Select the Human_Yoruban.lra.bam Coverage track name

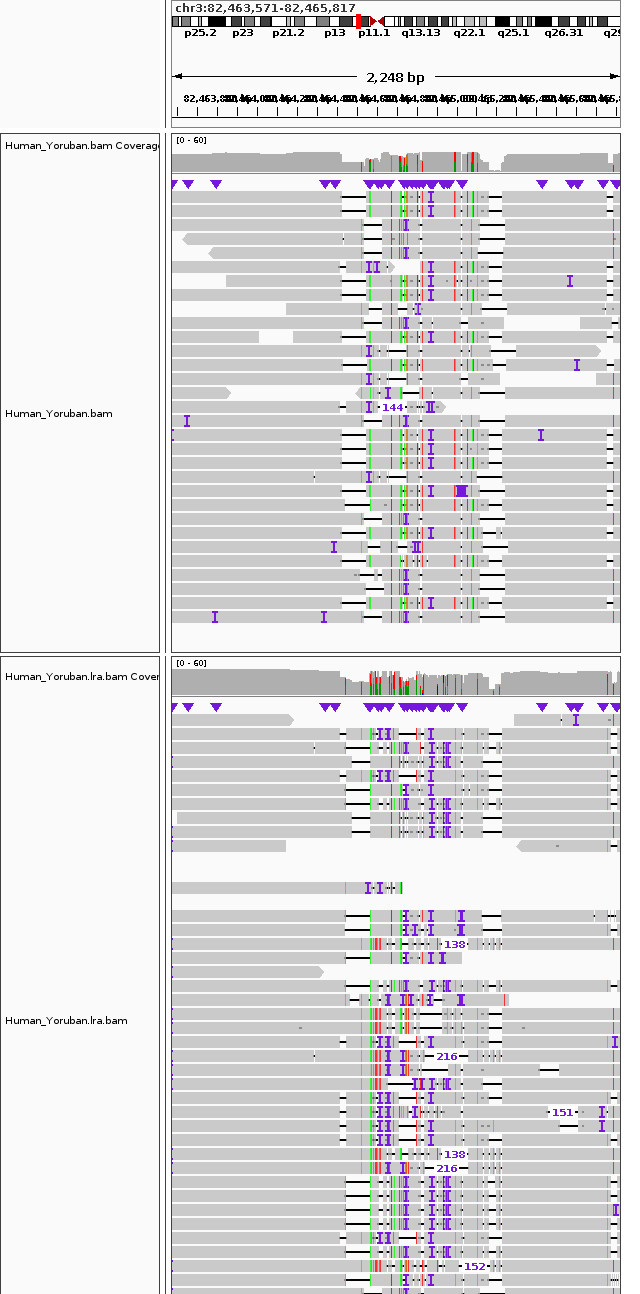pyautogui.click(x=82, y=677)
